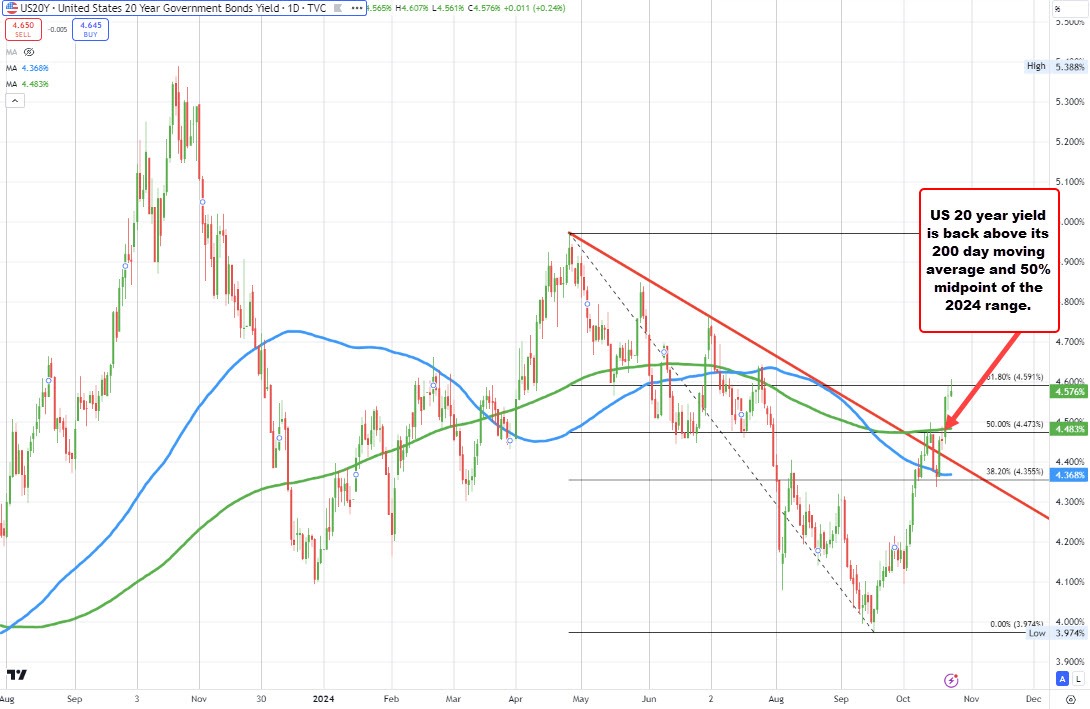Click the 5.300% price axis tick
This screenshot has width=1090, height=709.
pos(1071,101)
